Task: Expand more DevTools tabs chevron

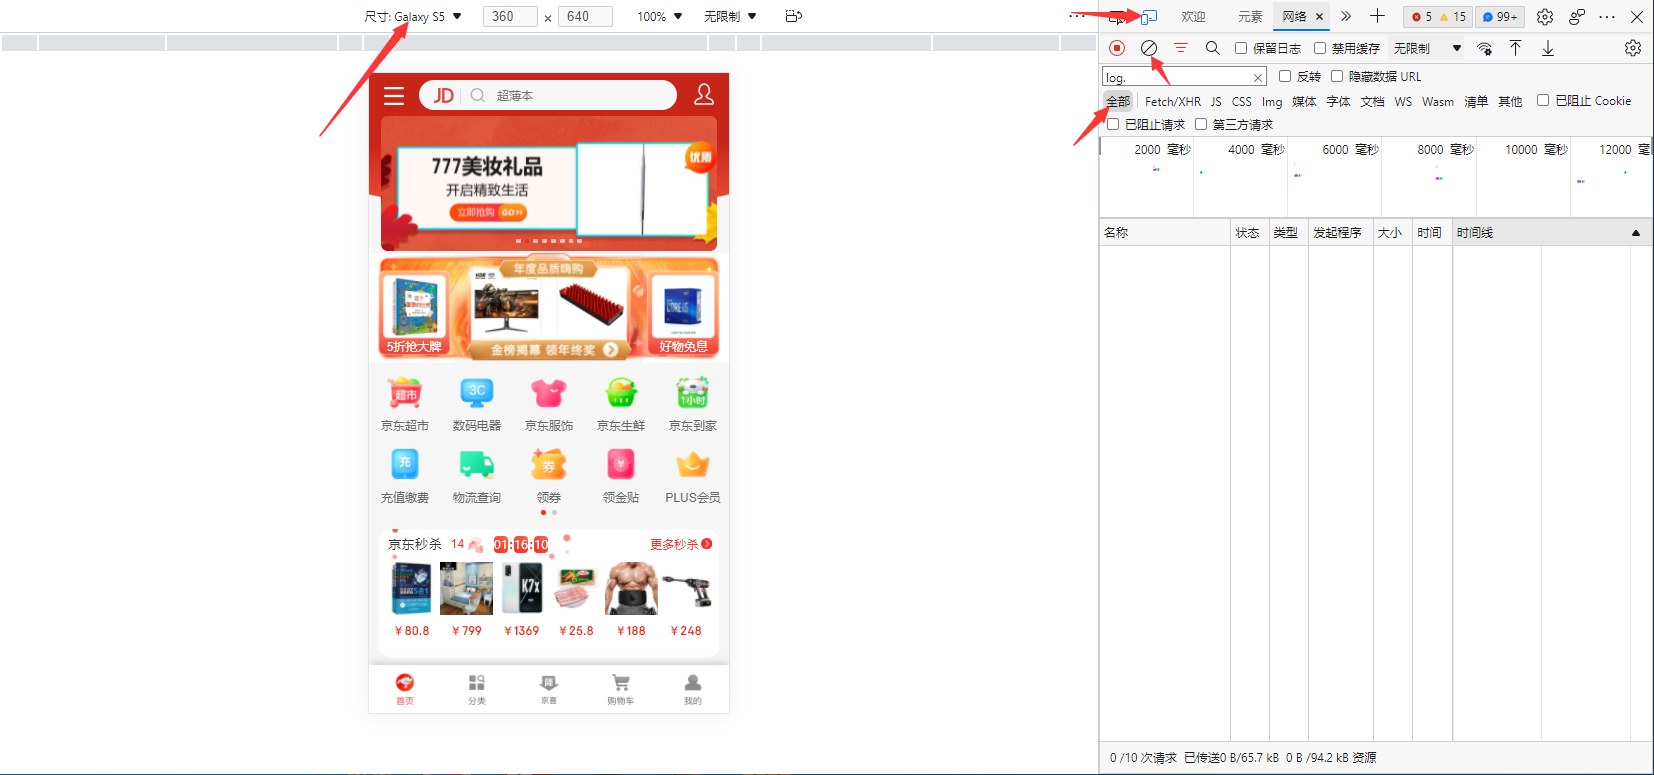Action: (1346, 16)
